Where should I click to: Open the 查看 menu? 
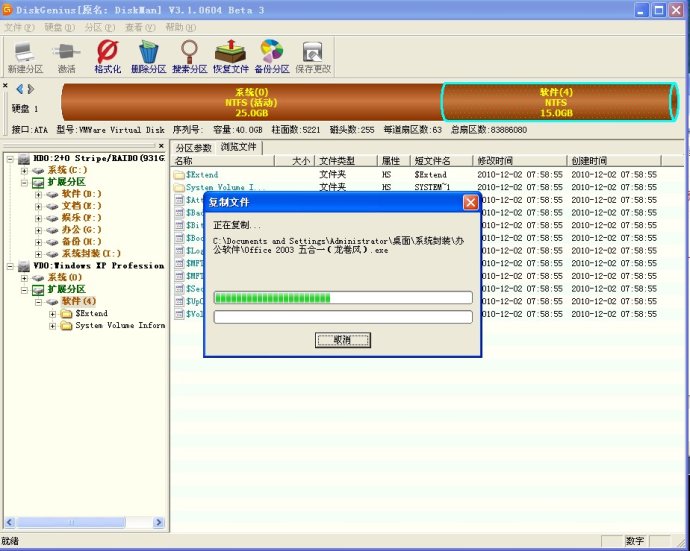[x=140, y=28]
